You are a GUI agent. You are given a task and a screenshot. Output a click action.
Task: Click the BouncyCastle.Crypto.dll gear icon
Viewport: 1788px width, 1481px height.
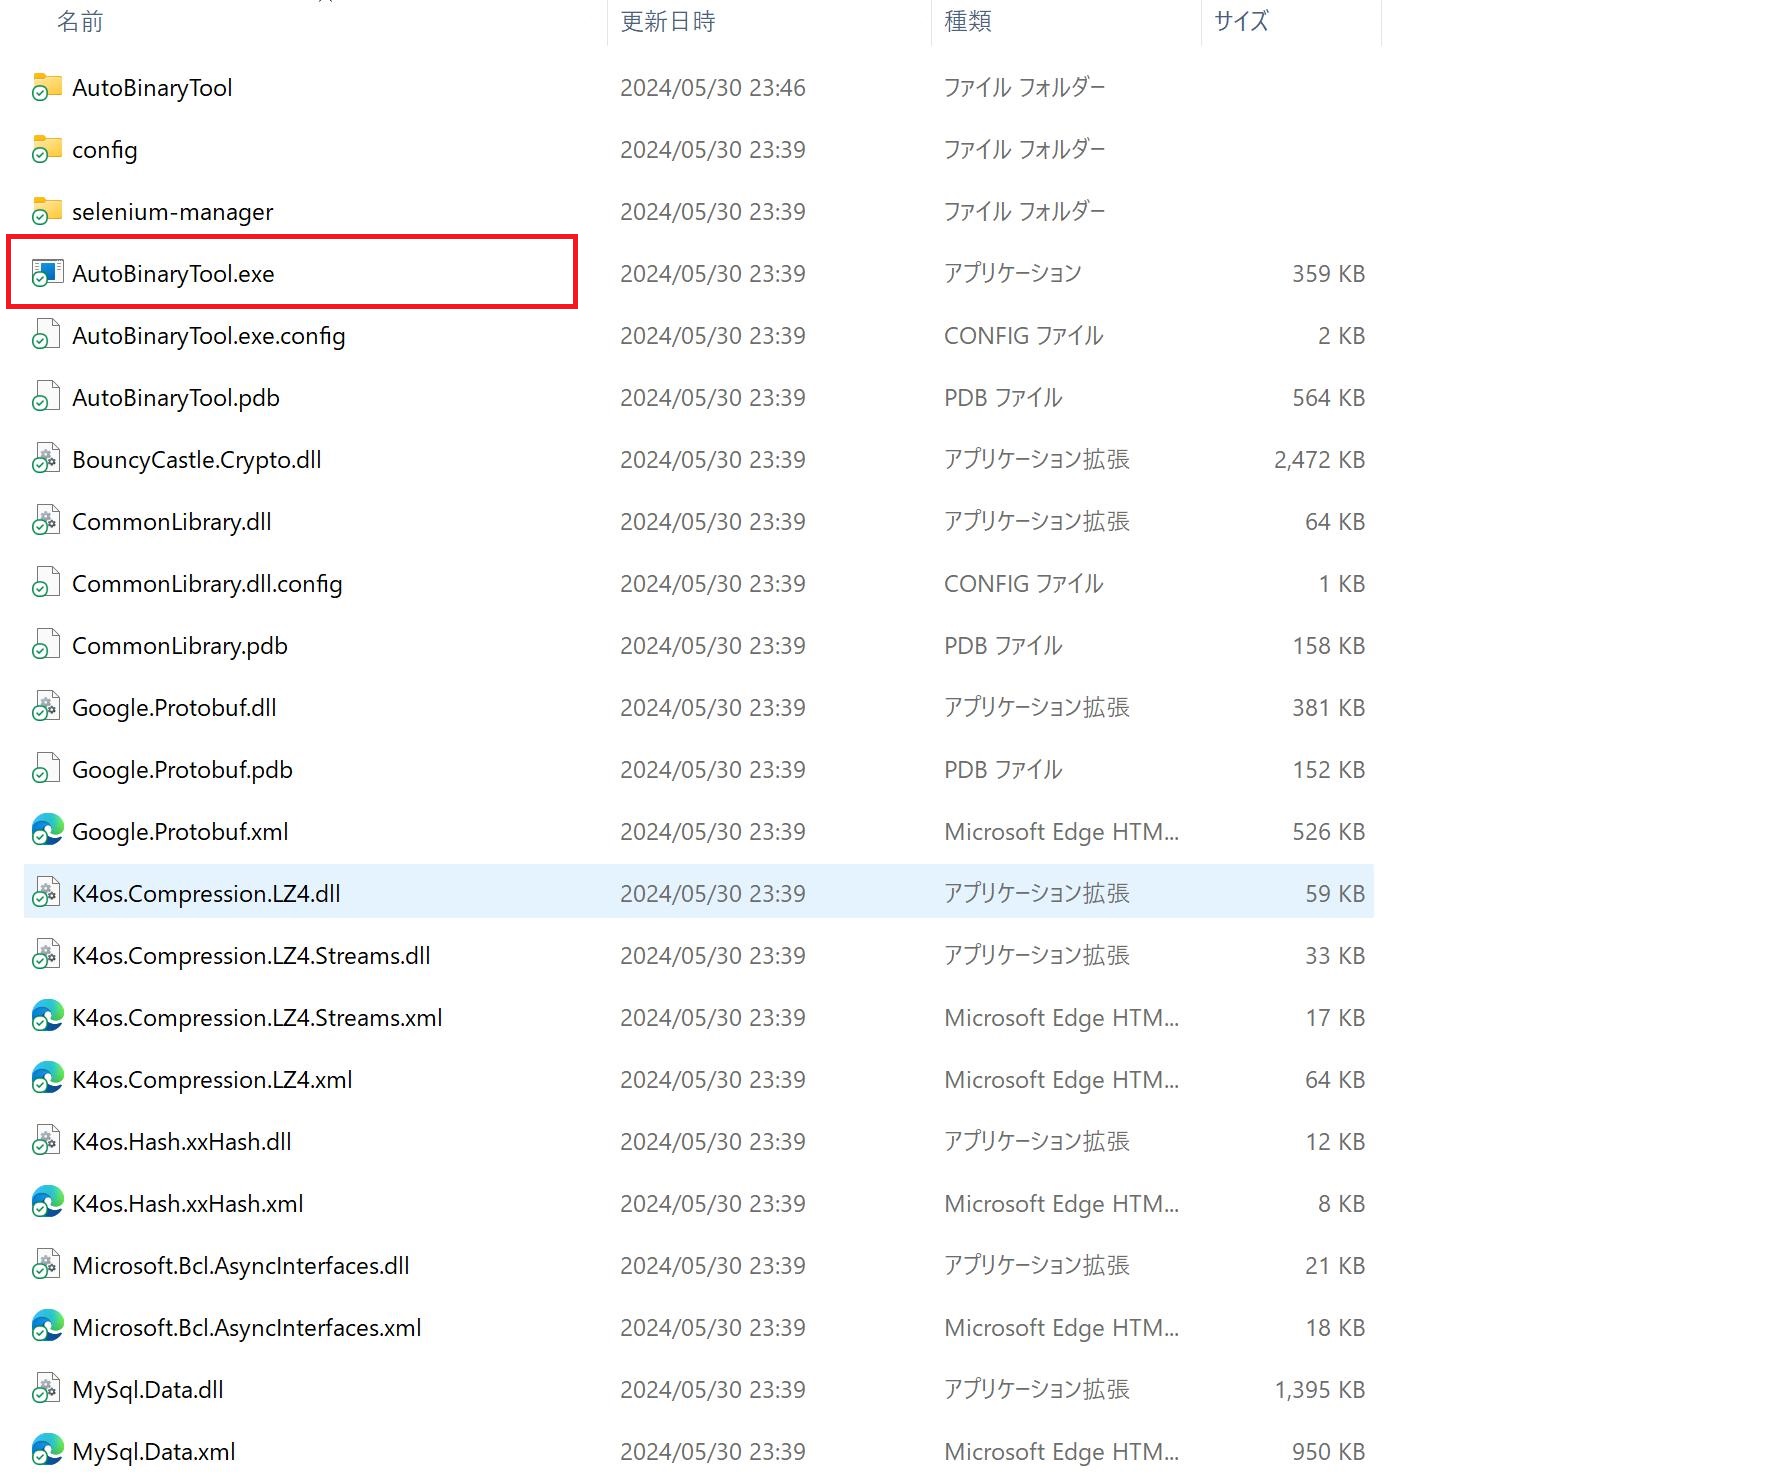(47, 459)
